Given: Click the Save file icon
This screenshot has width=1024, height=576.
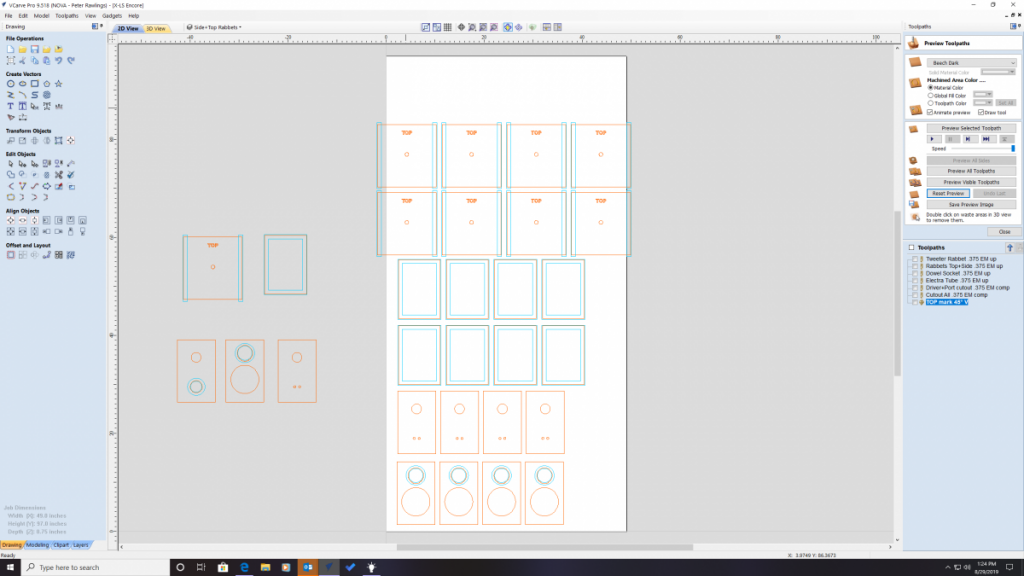Looking at the screenshot, I should coord(34,49).
